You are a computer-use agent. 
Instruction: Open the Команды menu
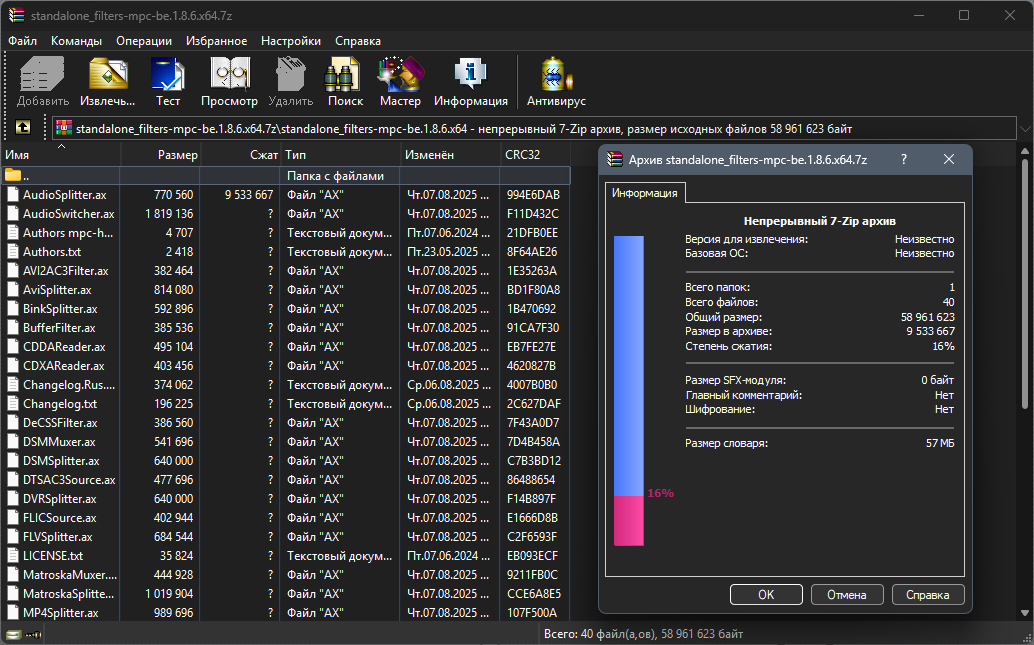(x=76, y=41)
